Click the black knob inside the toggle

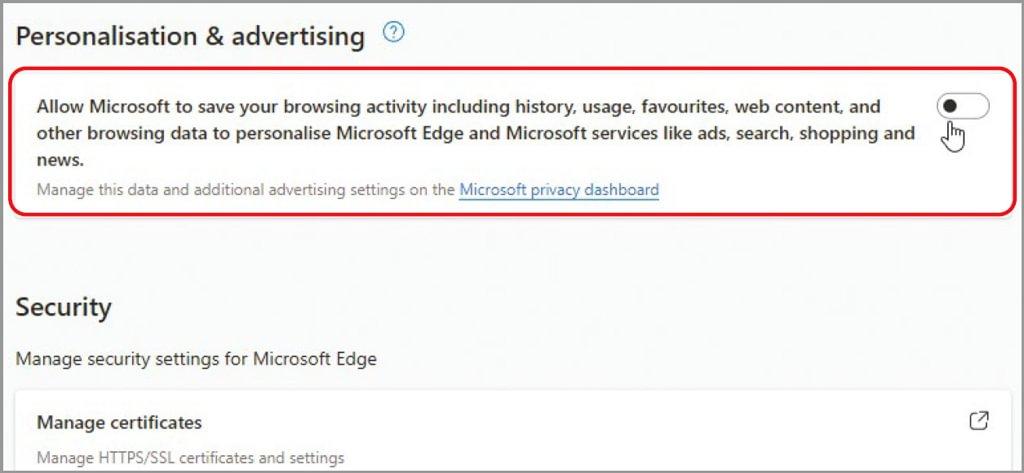point(951,106)
